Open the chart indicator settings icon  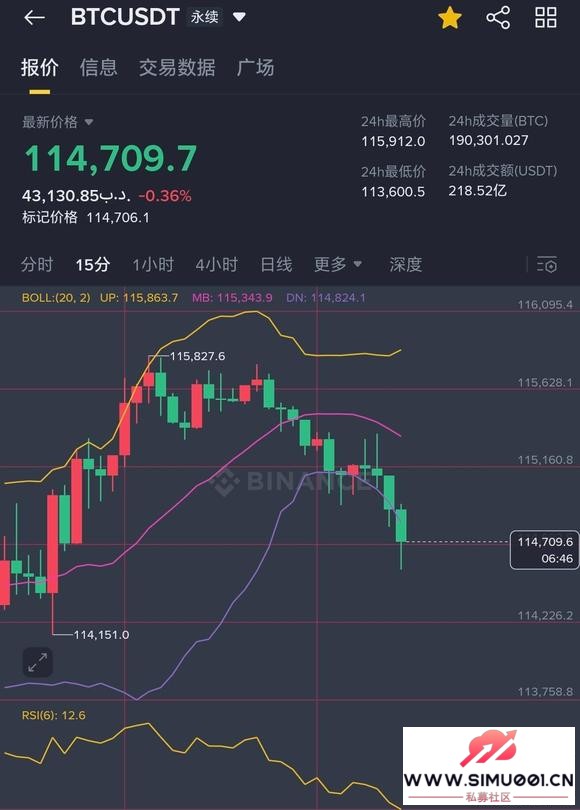547,265
